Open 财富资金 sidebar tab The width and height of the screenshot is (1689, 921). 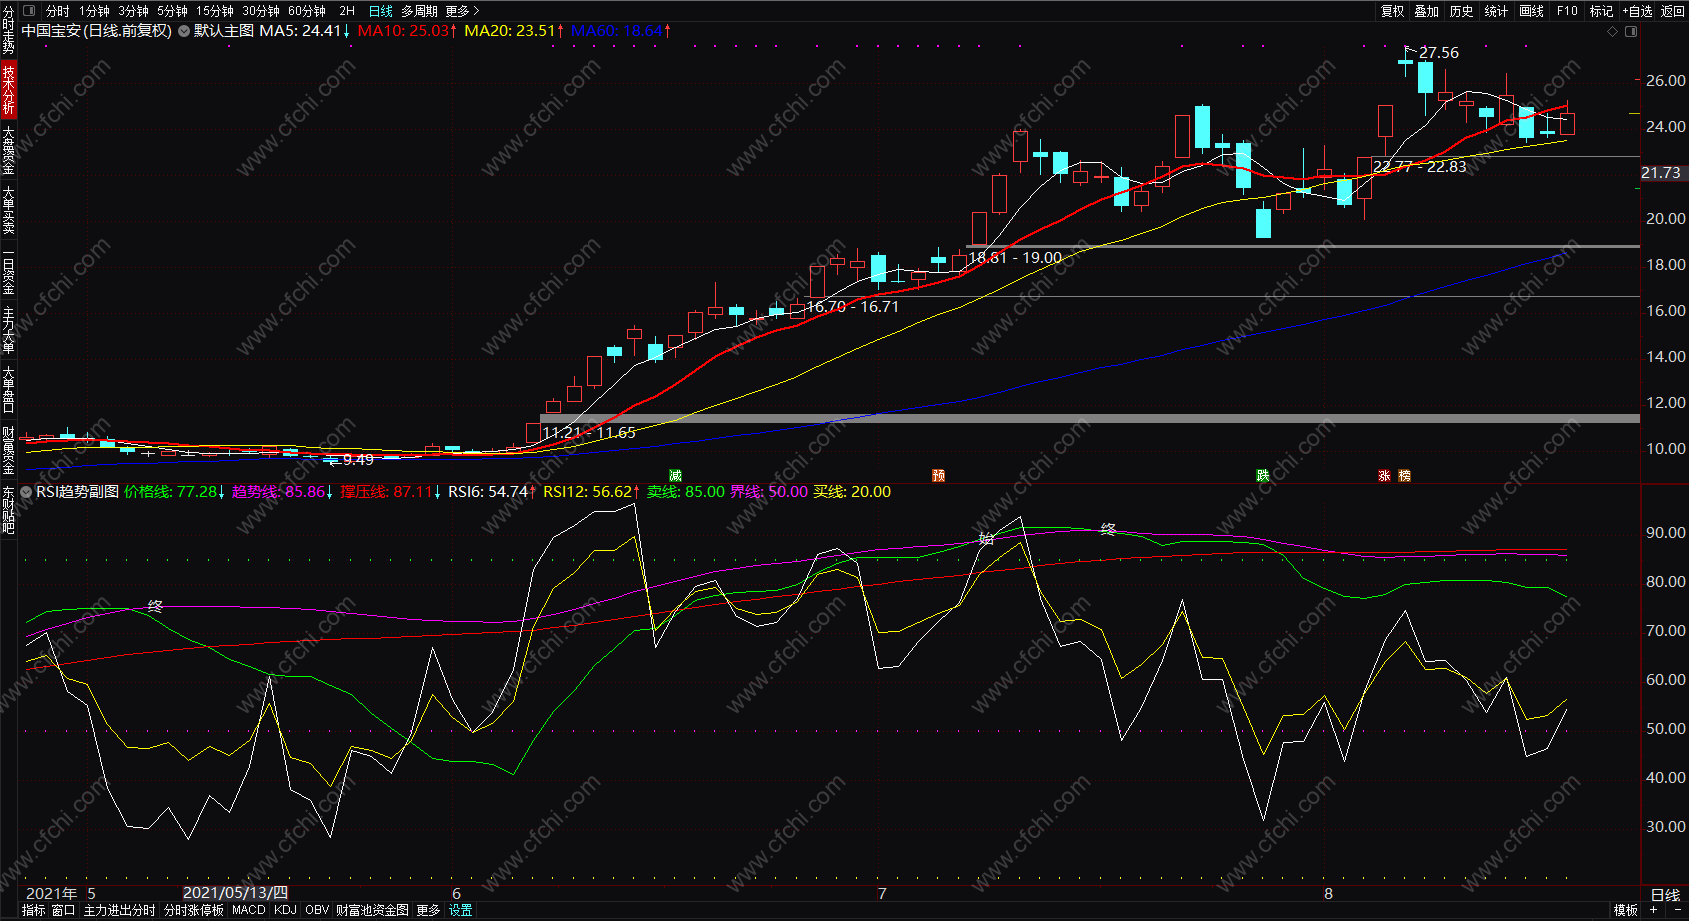point(8,450)
